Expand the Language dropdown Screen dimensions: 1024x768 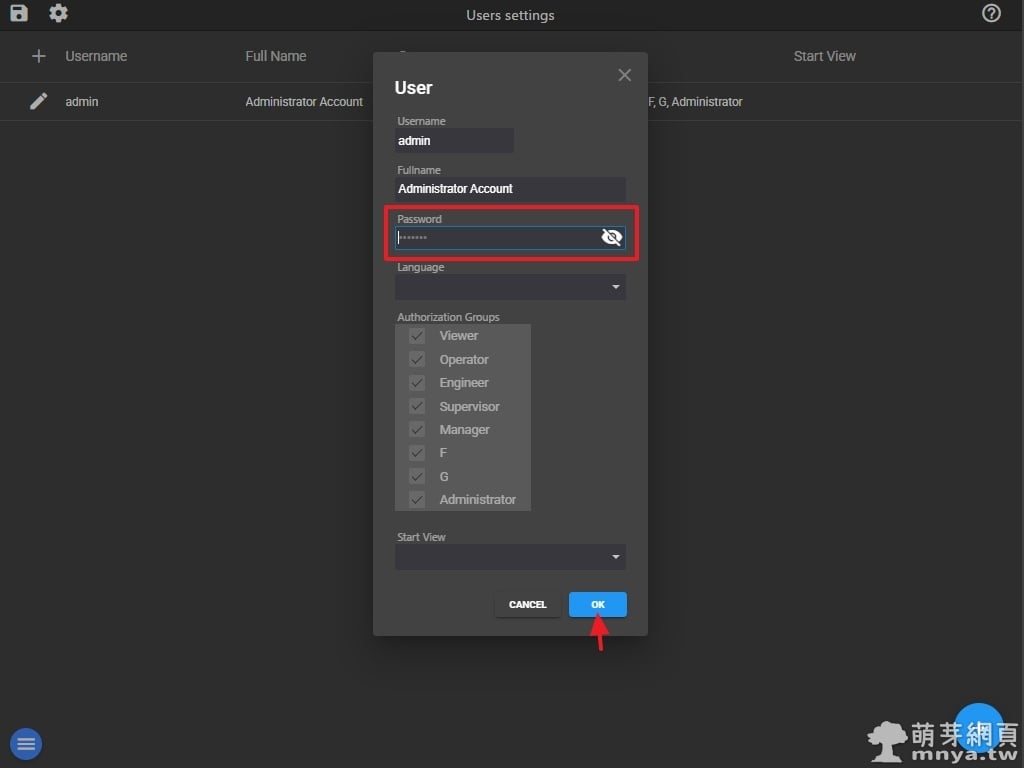click(510, 288)
